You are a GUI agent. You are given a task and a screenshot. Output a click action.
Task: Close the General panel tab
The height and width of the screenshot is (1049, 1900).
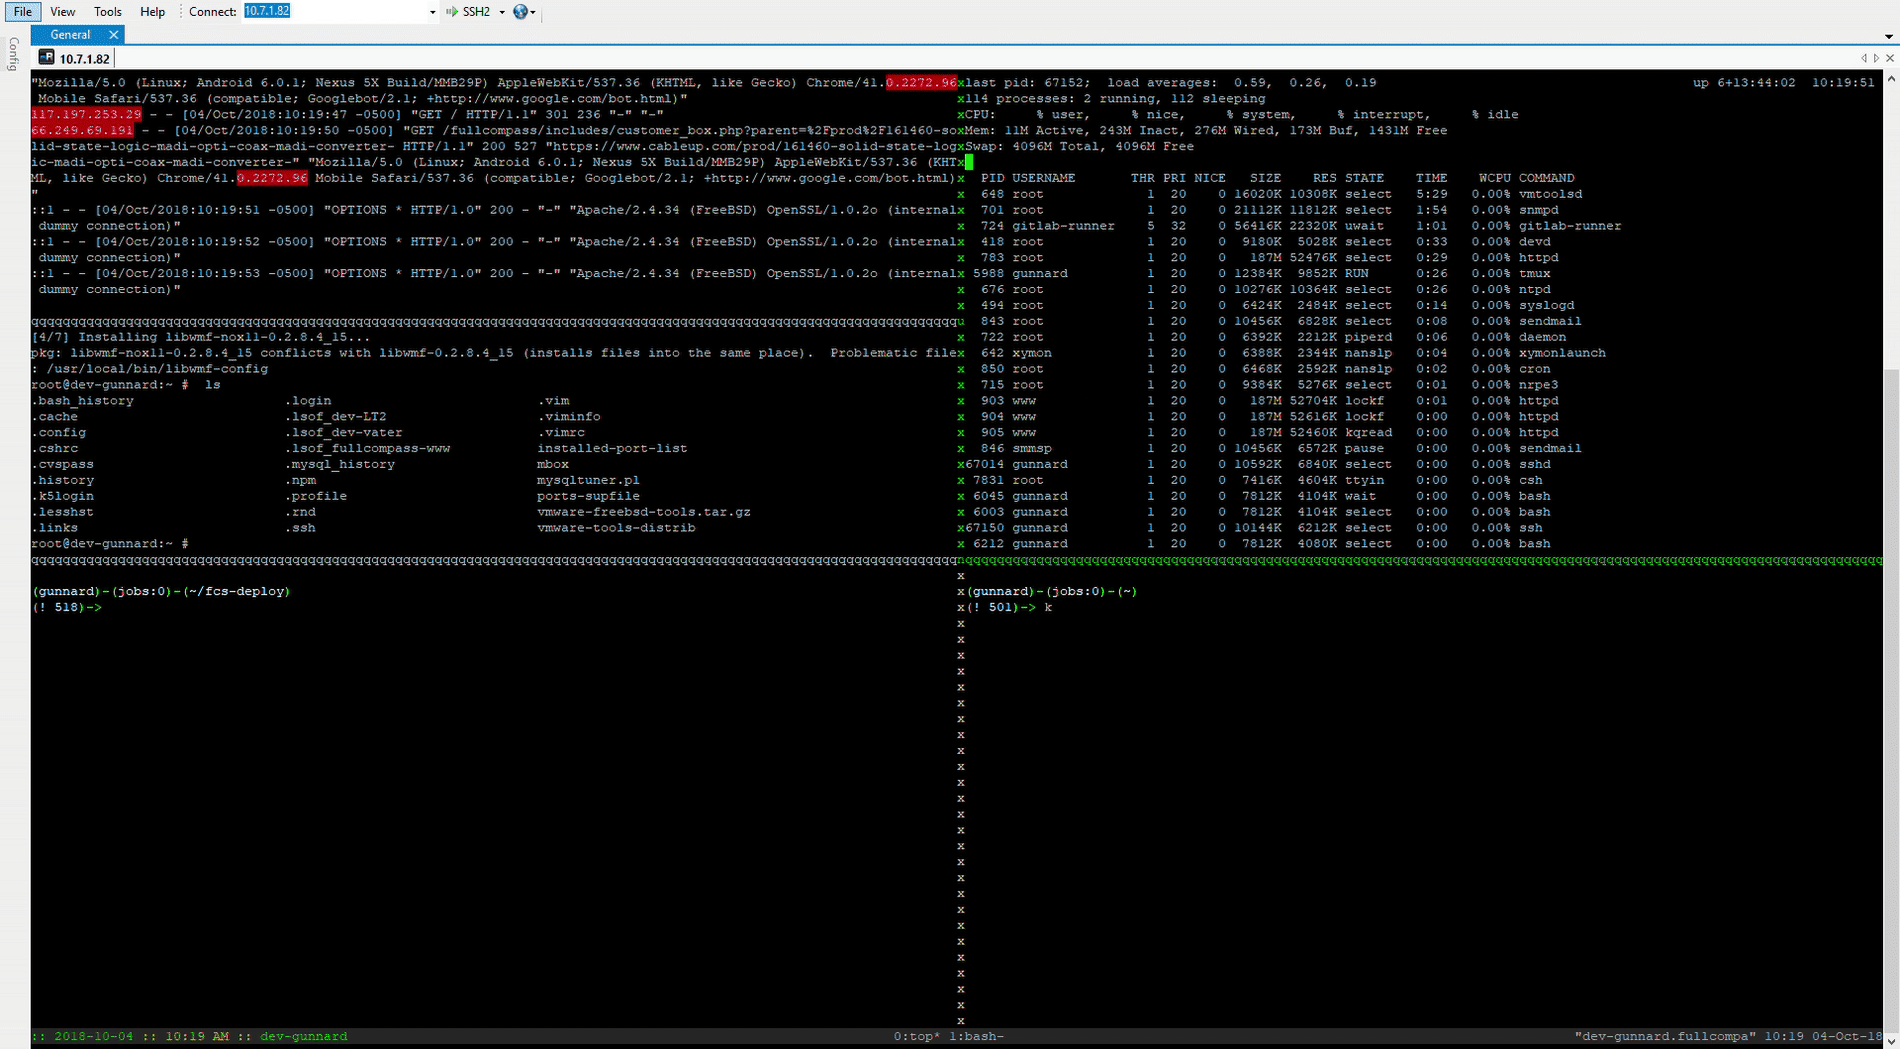point(113,34)
